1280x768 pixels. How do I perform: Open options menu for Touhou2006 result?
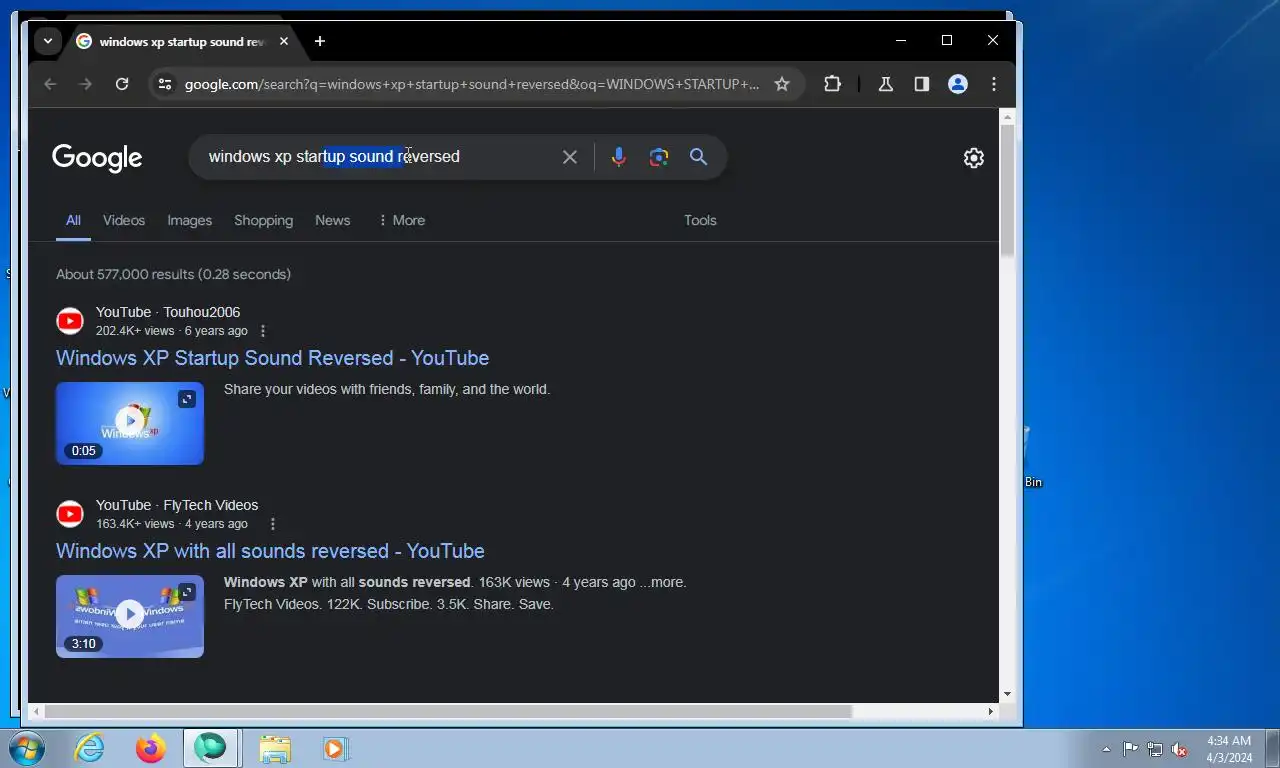coord(263,331)
